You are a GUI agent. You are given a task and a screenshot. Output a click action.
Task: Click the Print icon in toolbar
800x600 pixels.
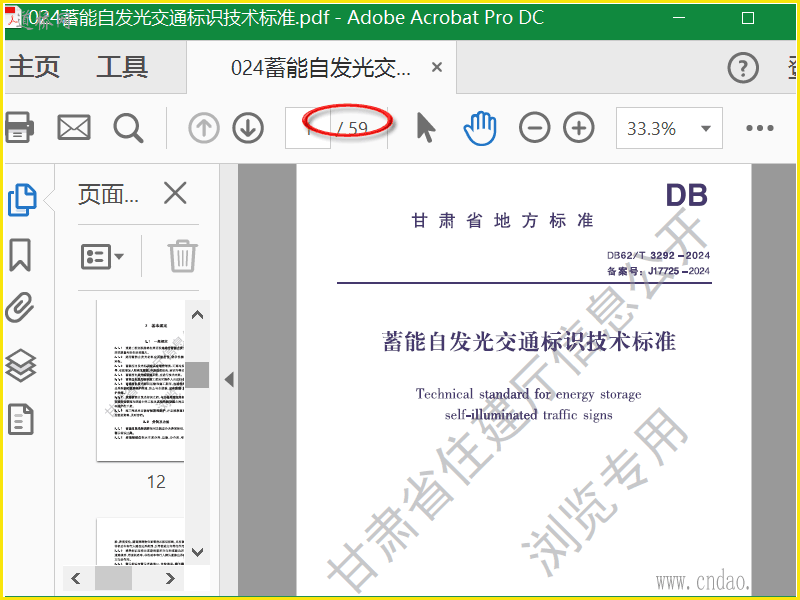pos(19,127)
